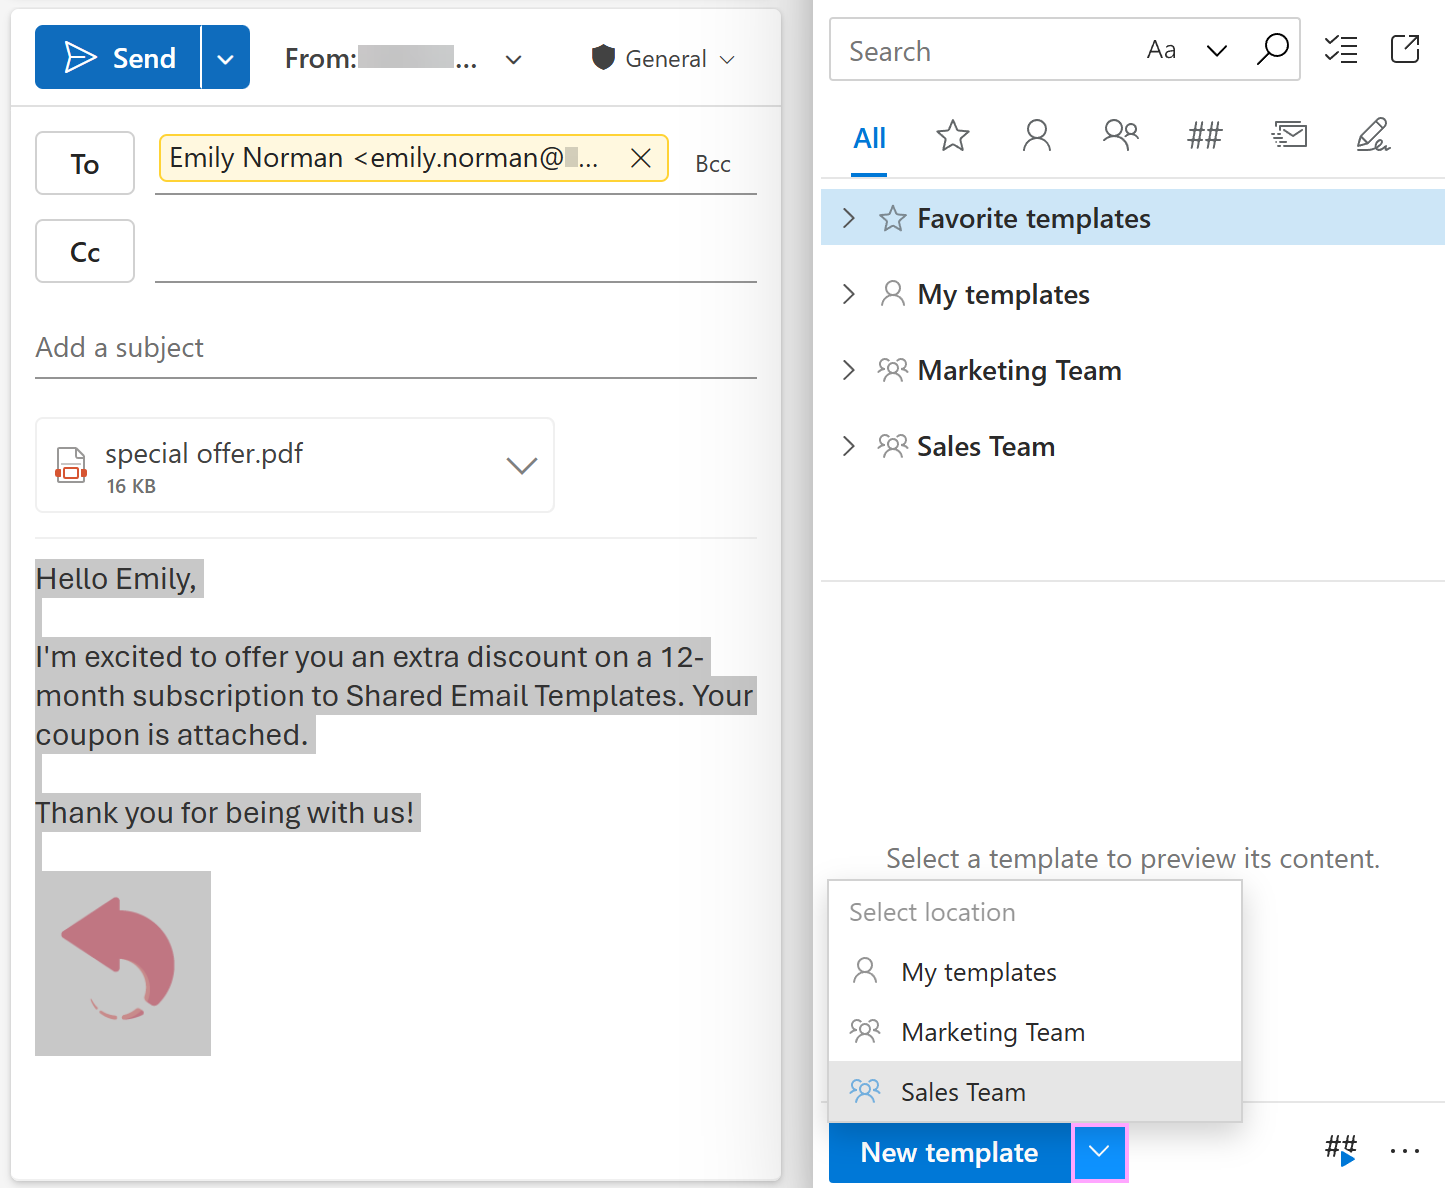The image size is (1450, 1188).
Task: Open the team templates group tab
Action: coord(1120,135)
